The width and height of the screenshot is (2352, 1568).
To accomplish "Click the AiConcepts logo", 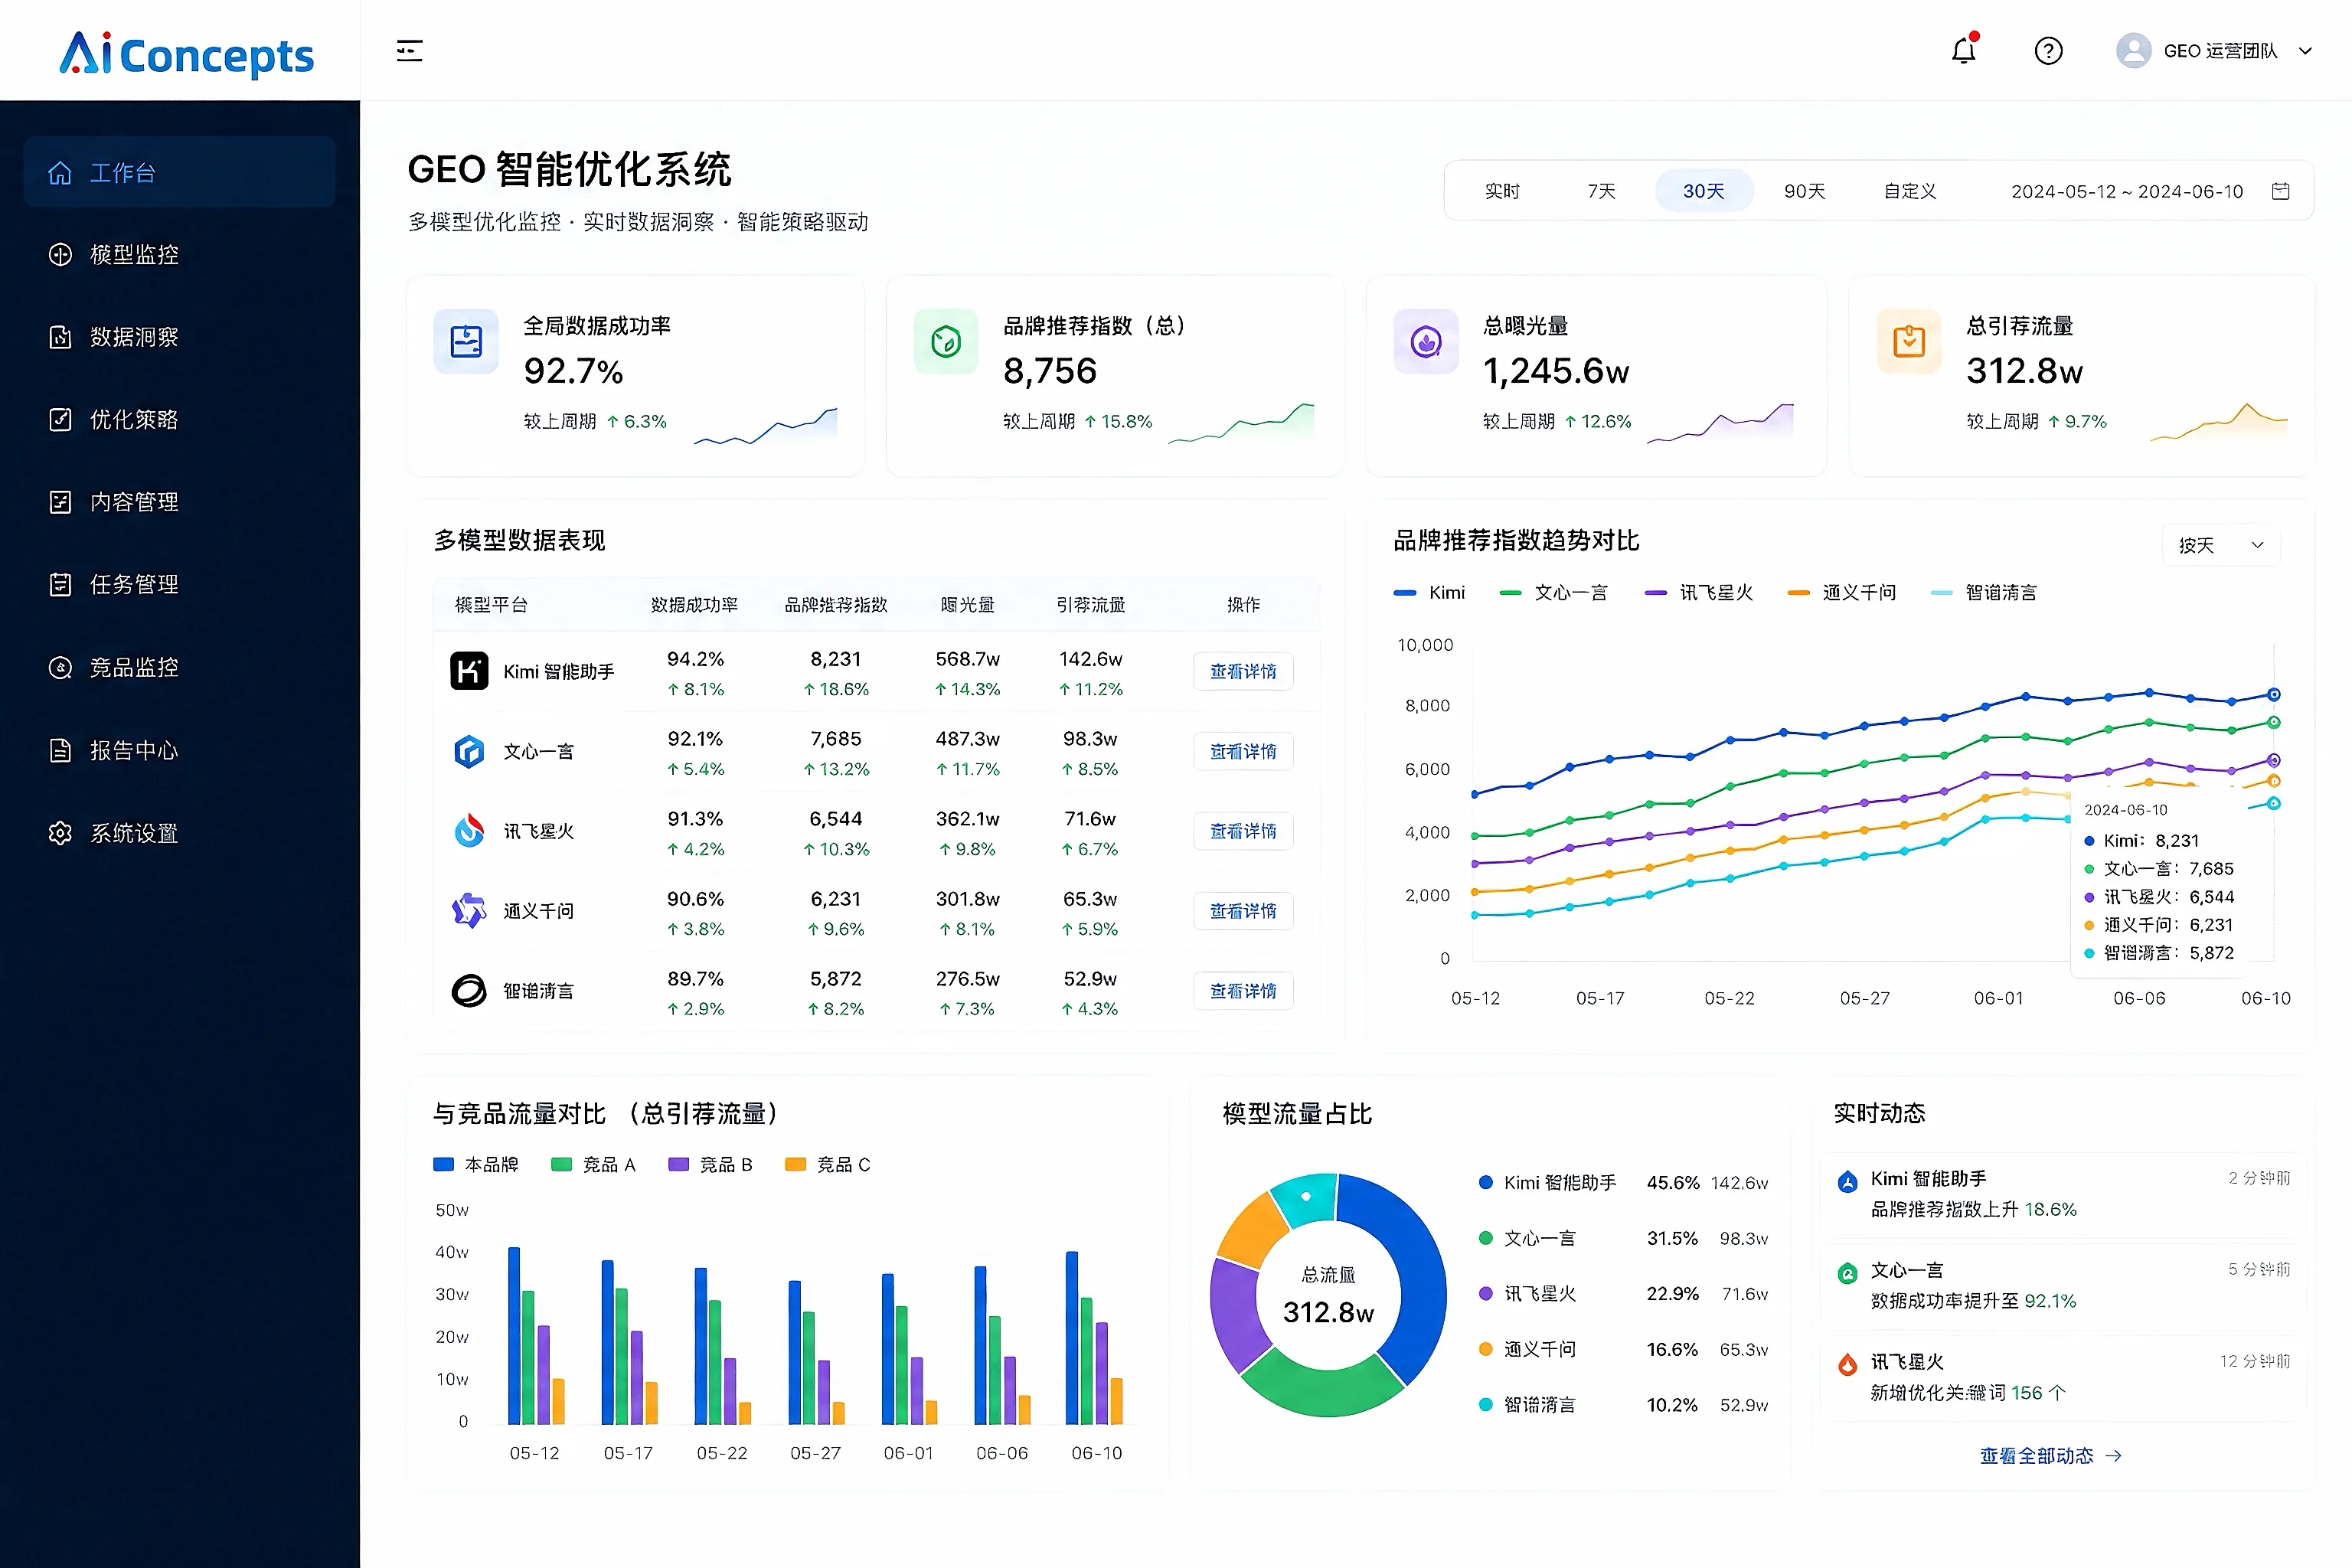I will tap(186, 54).
